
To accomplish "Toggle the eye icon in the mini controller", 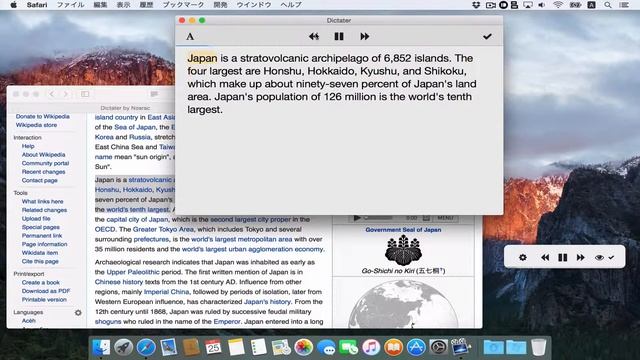I will pyautogui.click(x=599, y=258).
